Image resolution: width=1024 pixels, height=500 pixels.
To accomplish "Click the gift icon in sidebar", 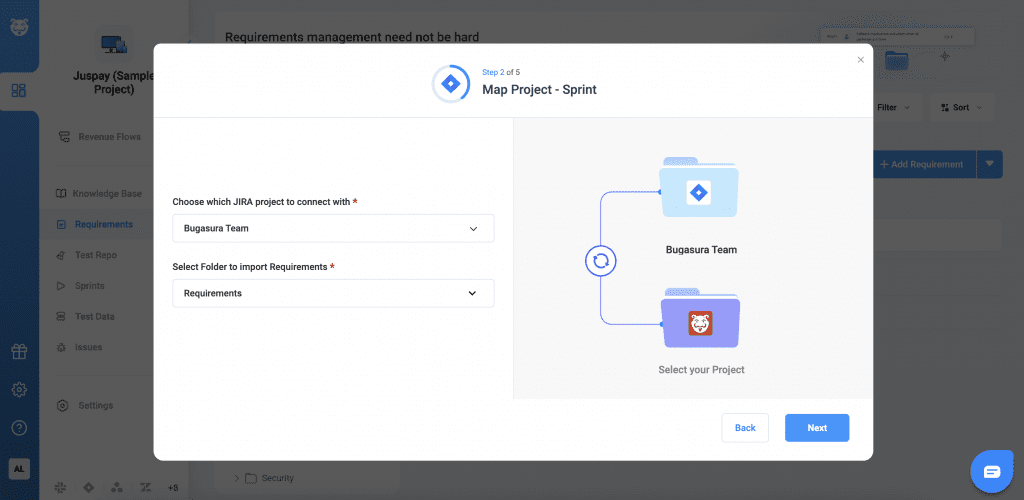I will 19,351.
